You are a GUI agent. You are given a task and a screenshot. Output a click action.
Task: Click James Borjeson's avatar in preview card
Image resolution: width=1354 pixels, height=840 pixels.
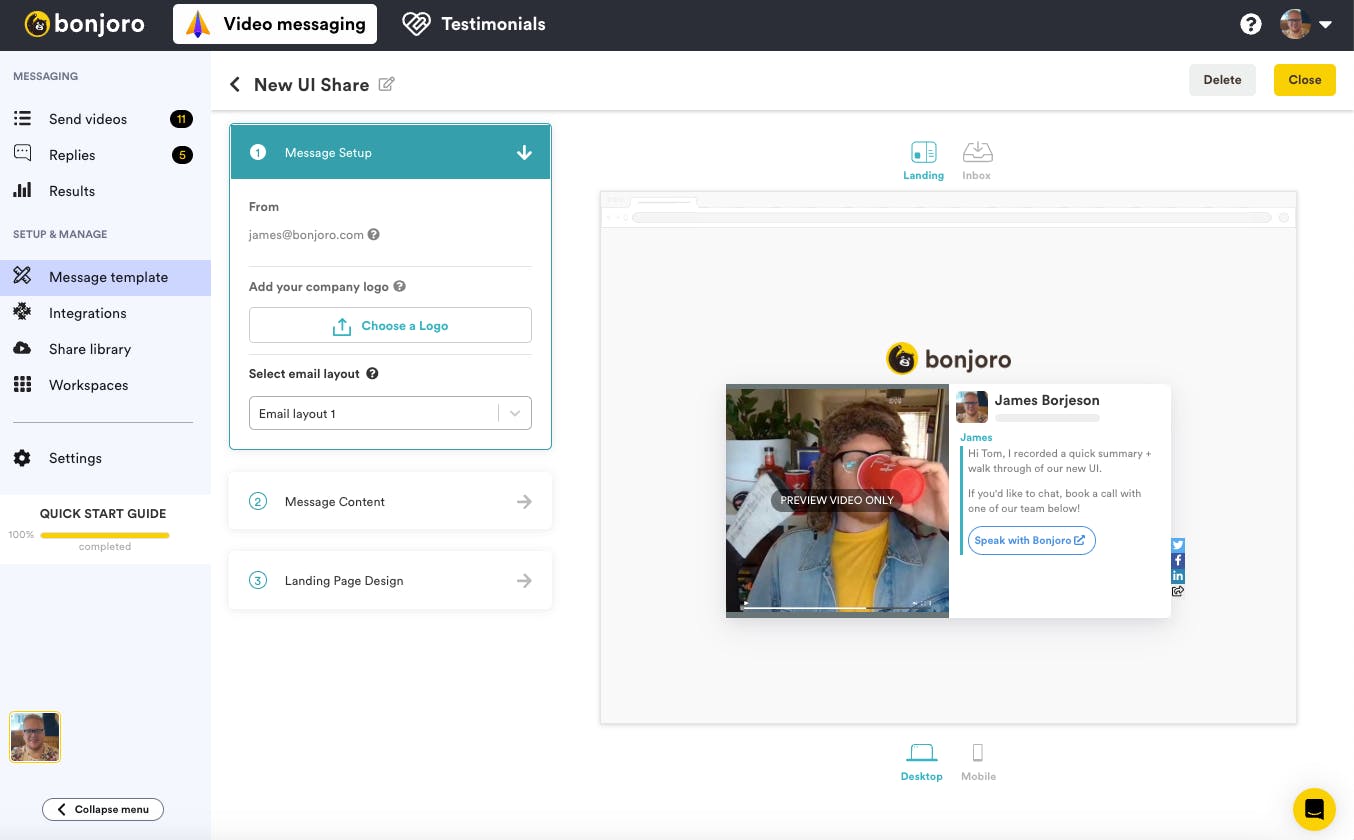tap(972, 407)
